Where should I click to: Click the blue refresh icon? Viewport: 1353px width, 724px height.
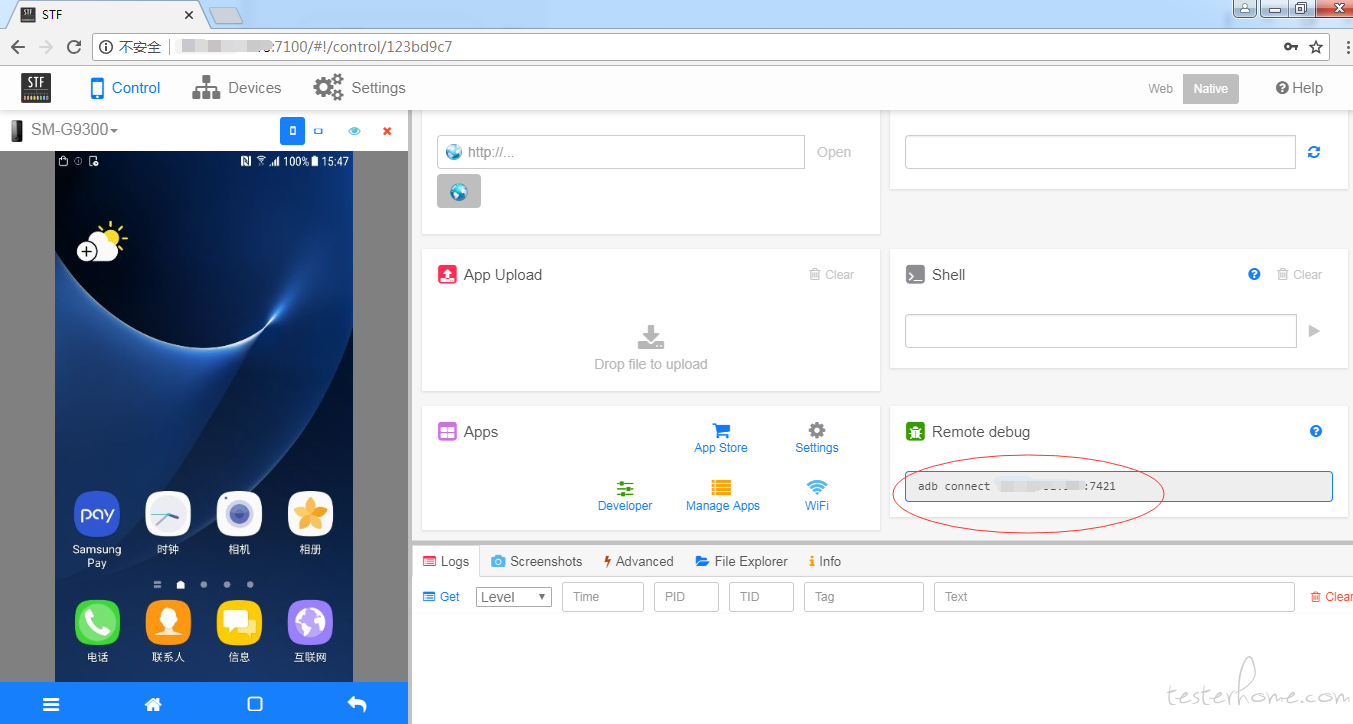pyautogui.click(x=1314, y=152)
